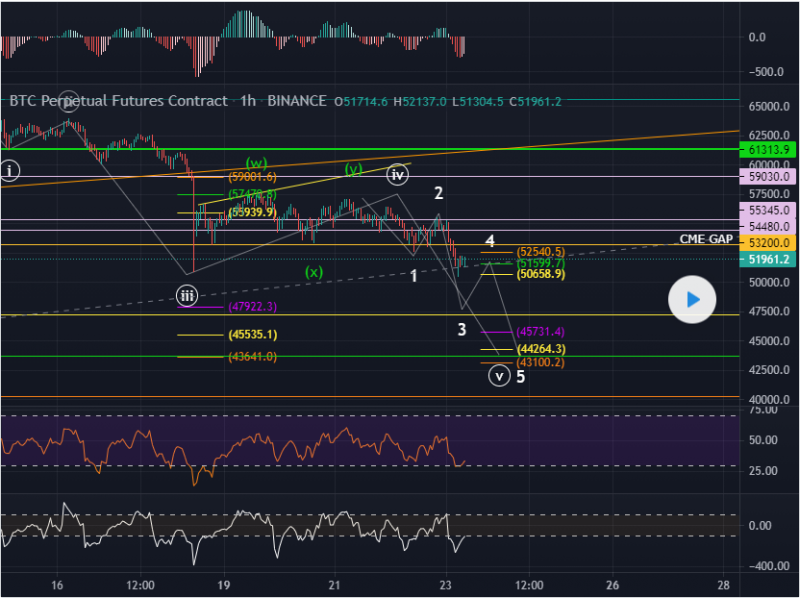The width and height of the screenshot is (800, 598).
Task: Click the green (y) wave label
Action: 354,169
